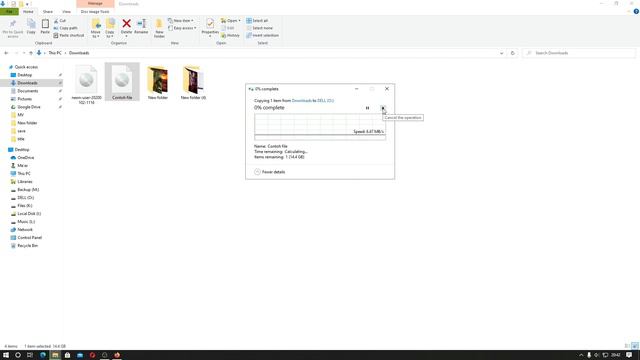Switch to large icons view in status bar
Image resolution: width=640 pixels, height=360 pixels.
pos(635,346)
